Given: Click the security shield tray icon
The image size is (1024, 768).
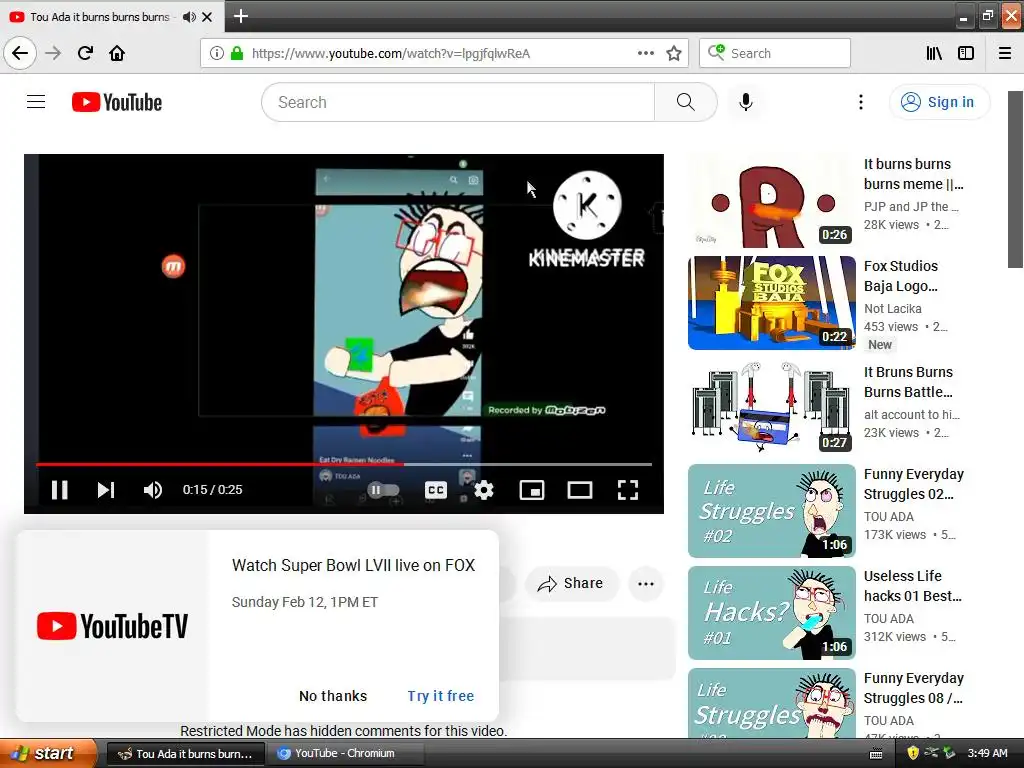Looking at the screenshot, I should tap(913, 753).
